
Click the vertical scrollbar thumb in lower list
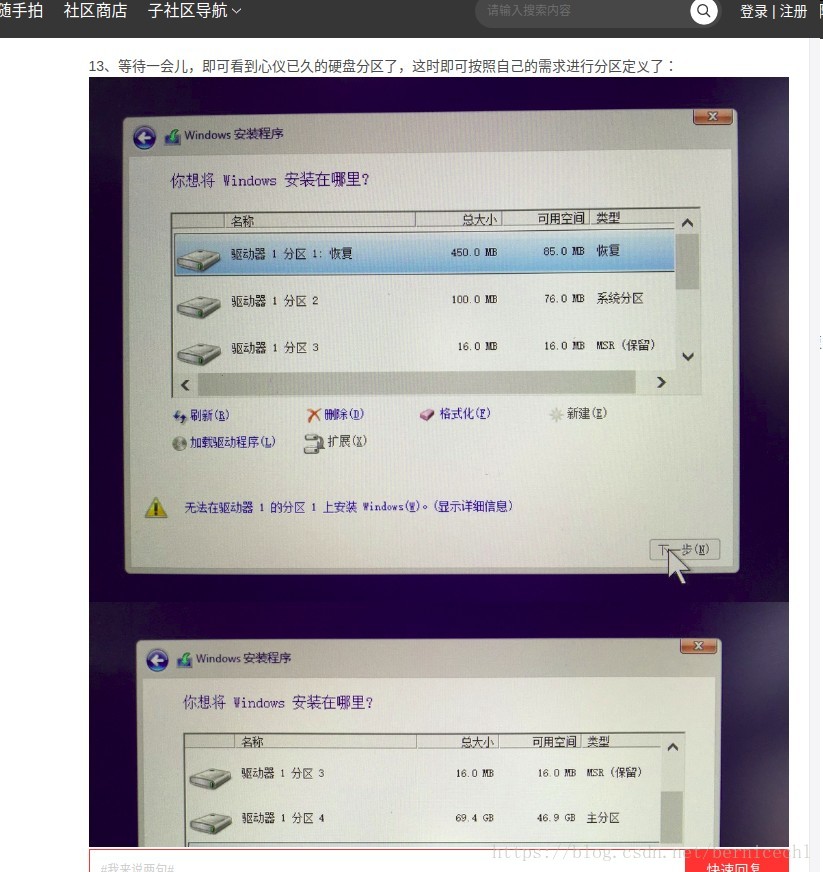click(672, 816)
